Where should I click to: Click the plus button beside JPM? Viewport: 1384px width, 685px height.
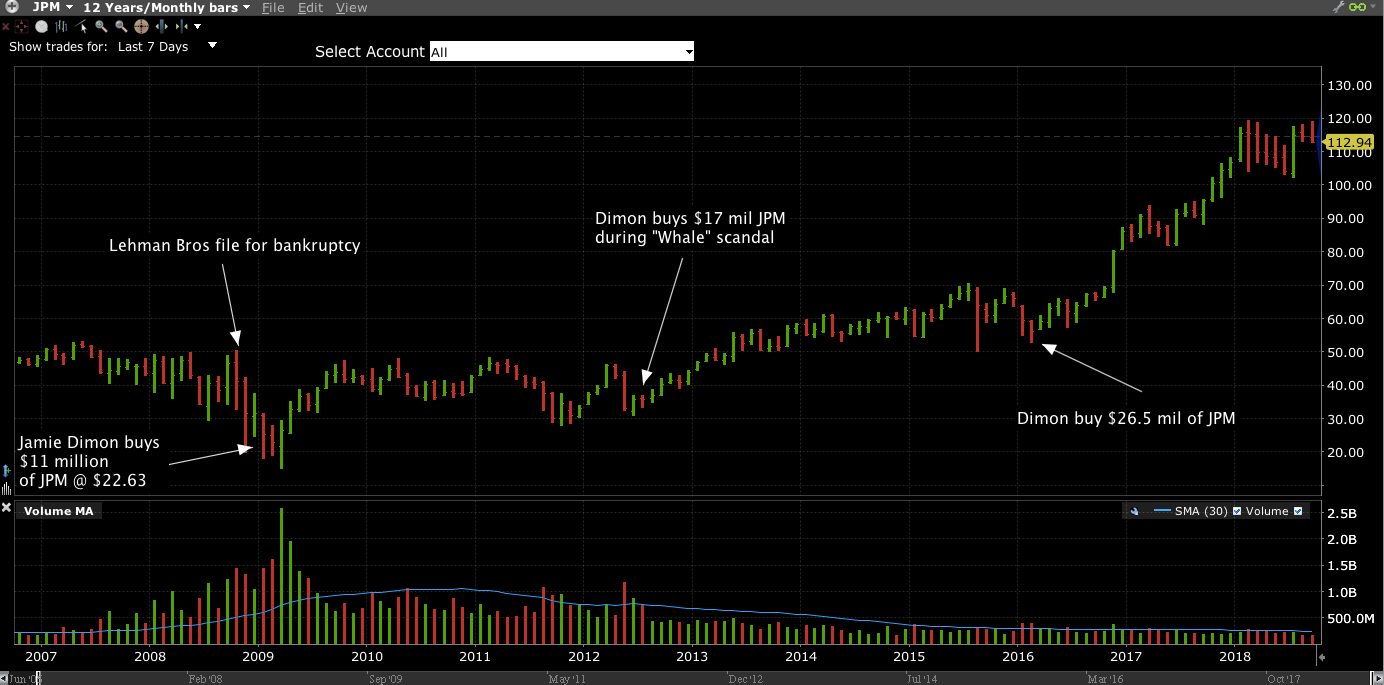coord(11,7)
